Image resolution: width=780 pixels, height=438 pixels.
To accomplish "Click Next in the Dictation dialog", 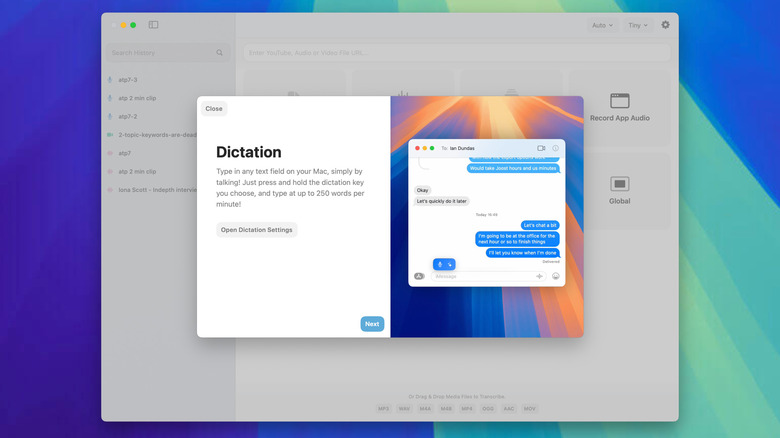I will coord(372,324).
